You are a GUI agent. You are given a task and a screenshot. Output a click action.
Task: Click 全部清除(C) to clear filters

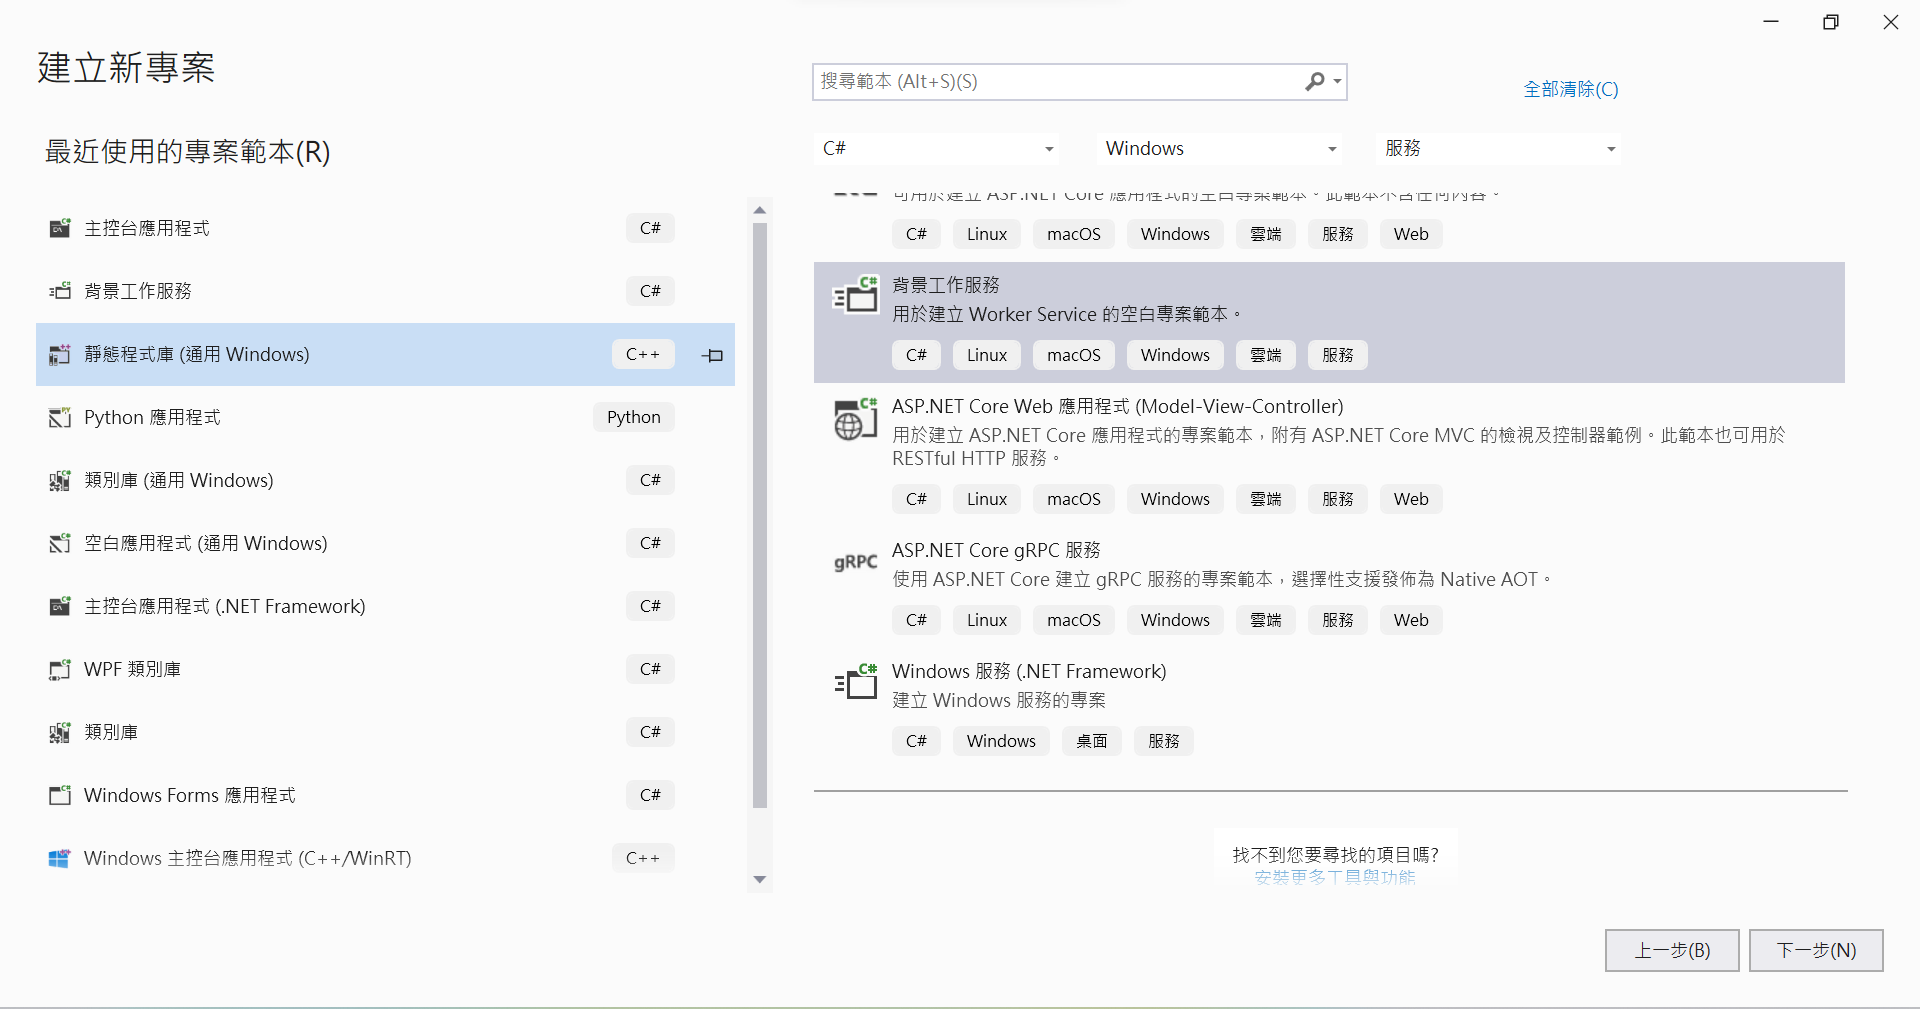click(x=1570, y=89)
